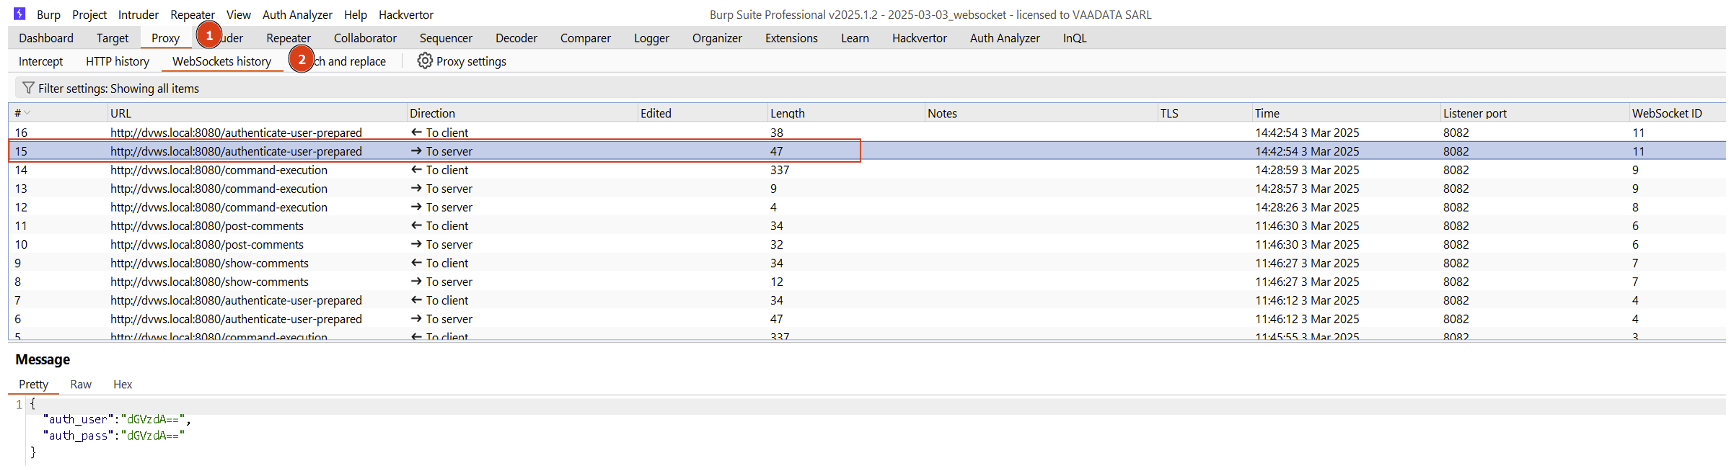Sort table by Direction column header
Screen dimensions: 1730x470
[x=432, y=113]
